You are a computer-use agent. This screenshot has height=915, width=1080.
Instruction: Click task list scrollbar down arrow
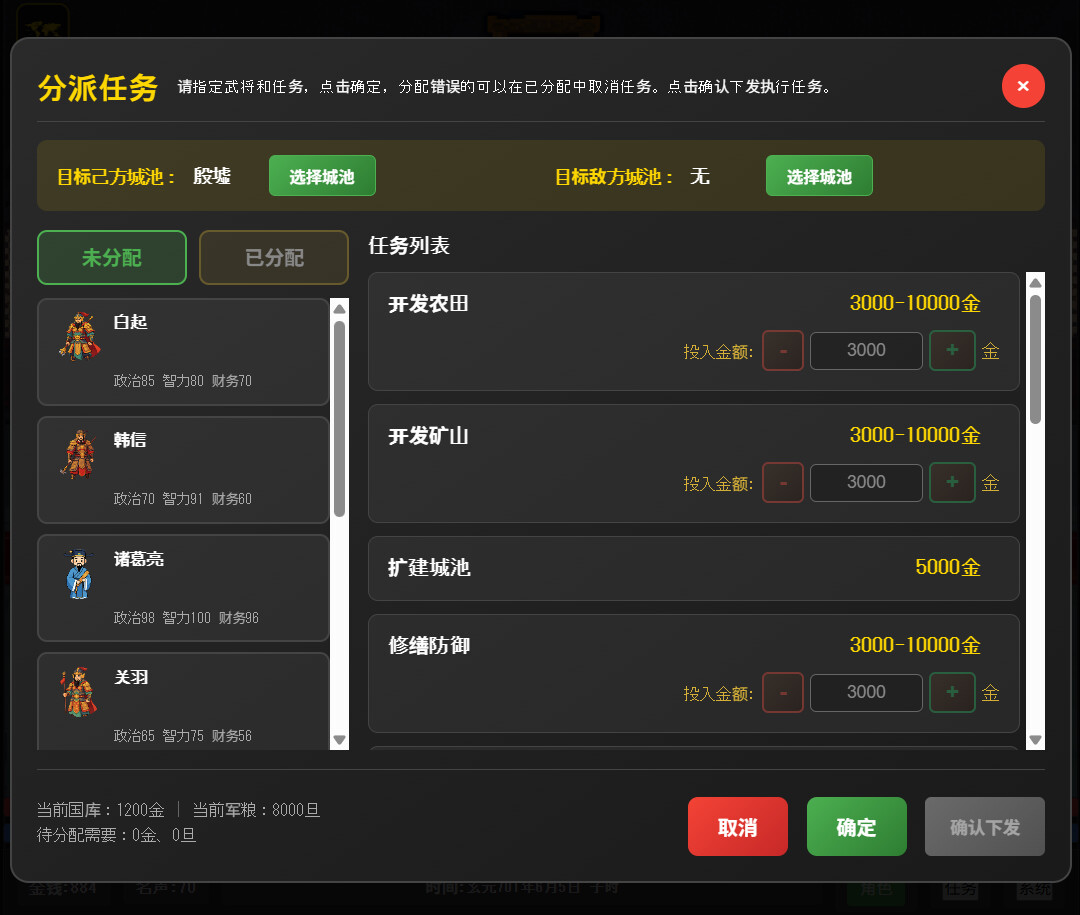(1035, 740)
